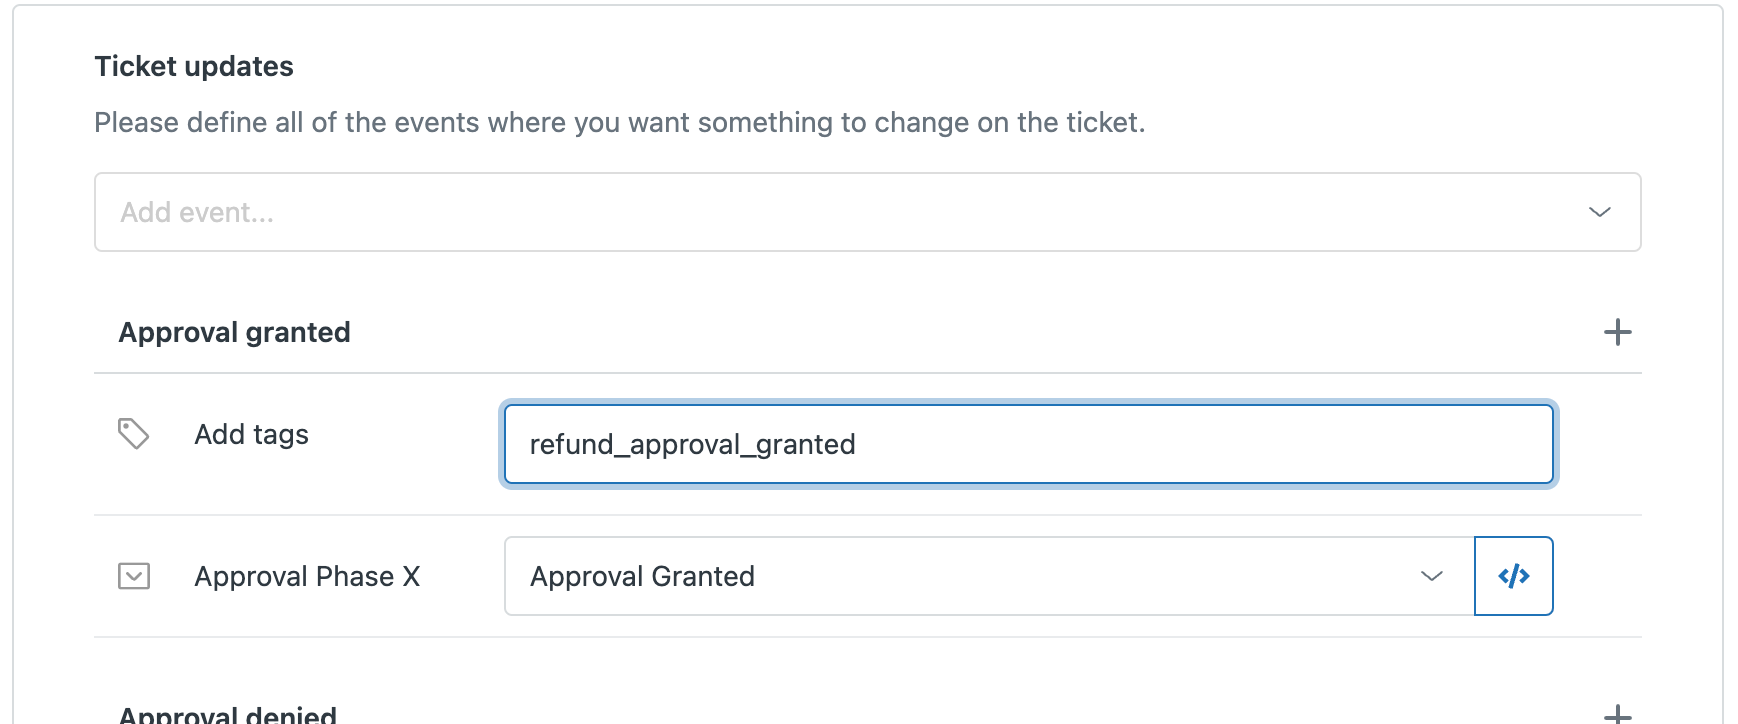Viewport: 1738px width, 724px height.
Task: Click the dropdown field icon beside Approval Phase X
Action: (x=131, y=576)
